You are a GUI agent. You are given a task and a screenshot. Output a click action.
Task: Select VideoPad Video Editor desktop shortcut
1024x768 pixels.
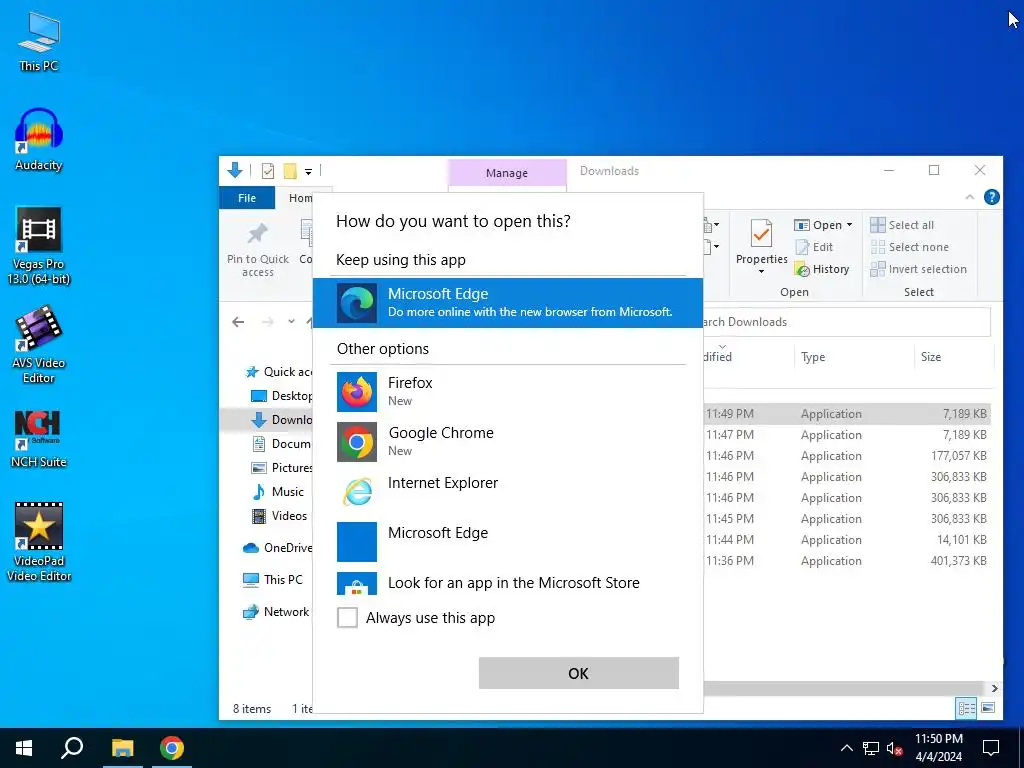(x=39, y=542)
